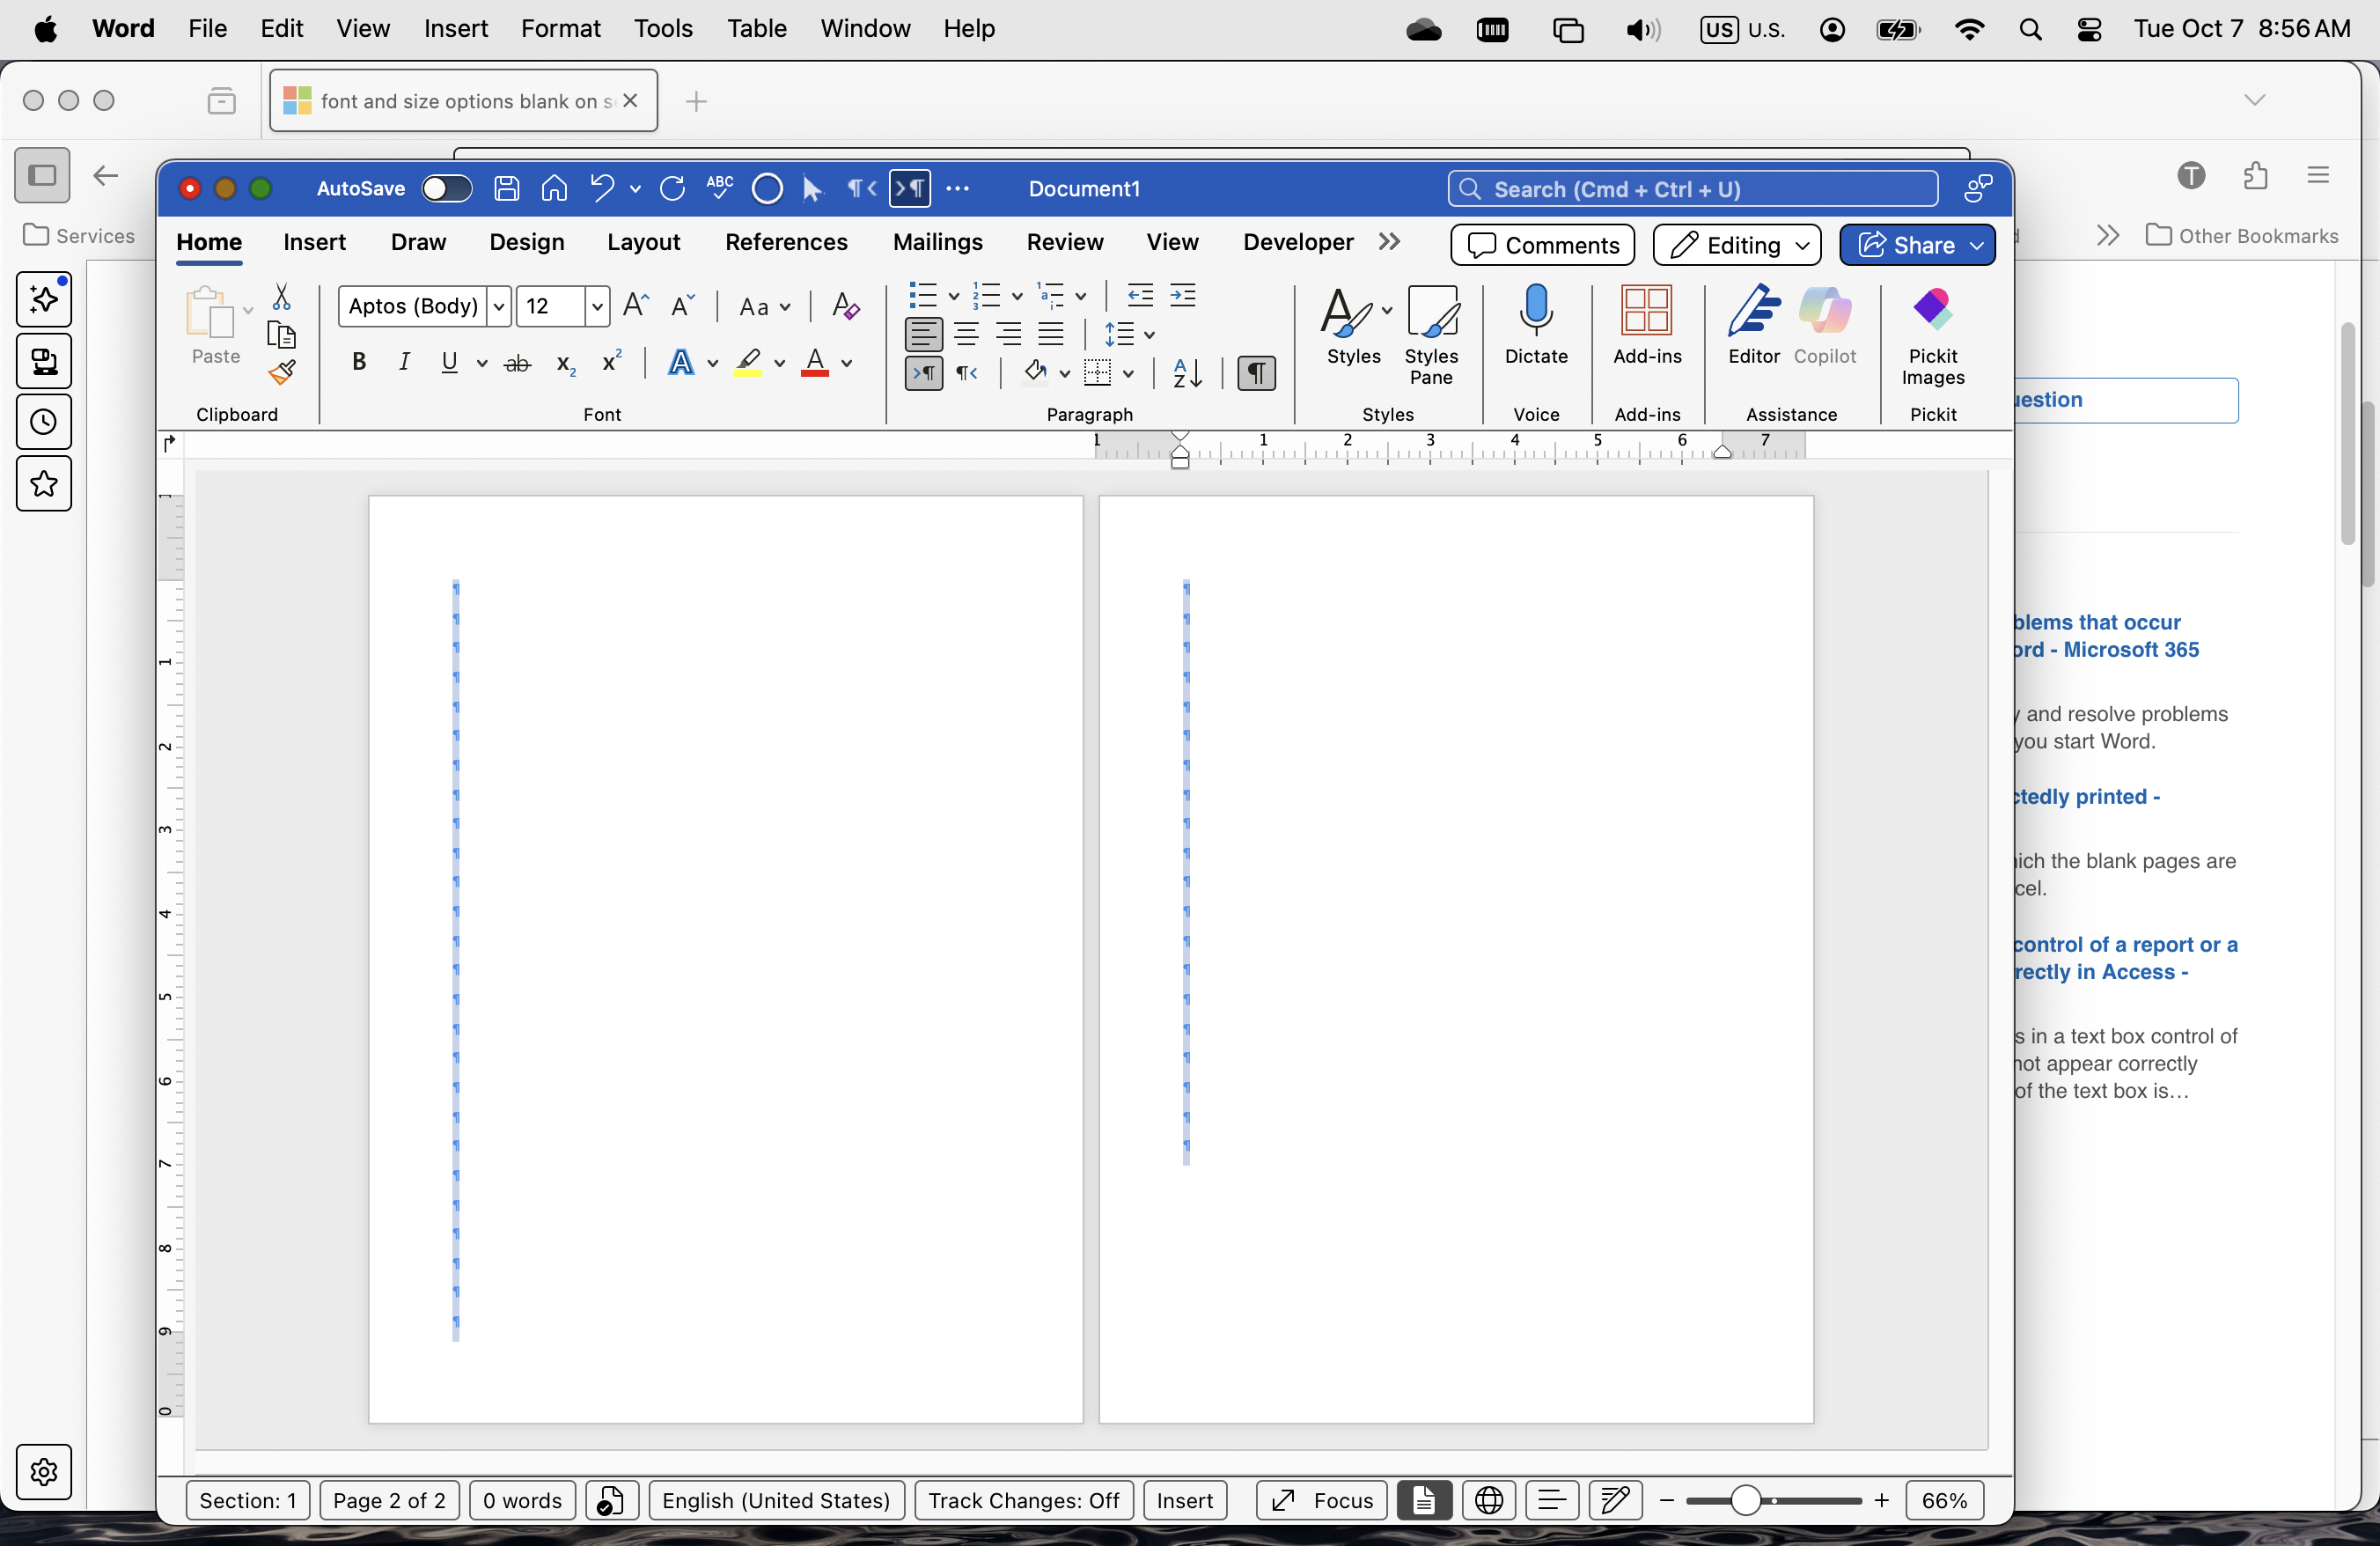Click the Clear Formatting eraser icon
The height and width of the screenshot is (1546, 2380).
(846, 306)
